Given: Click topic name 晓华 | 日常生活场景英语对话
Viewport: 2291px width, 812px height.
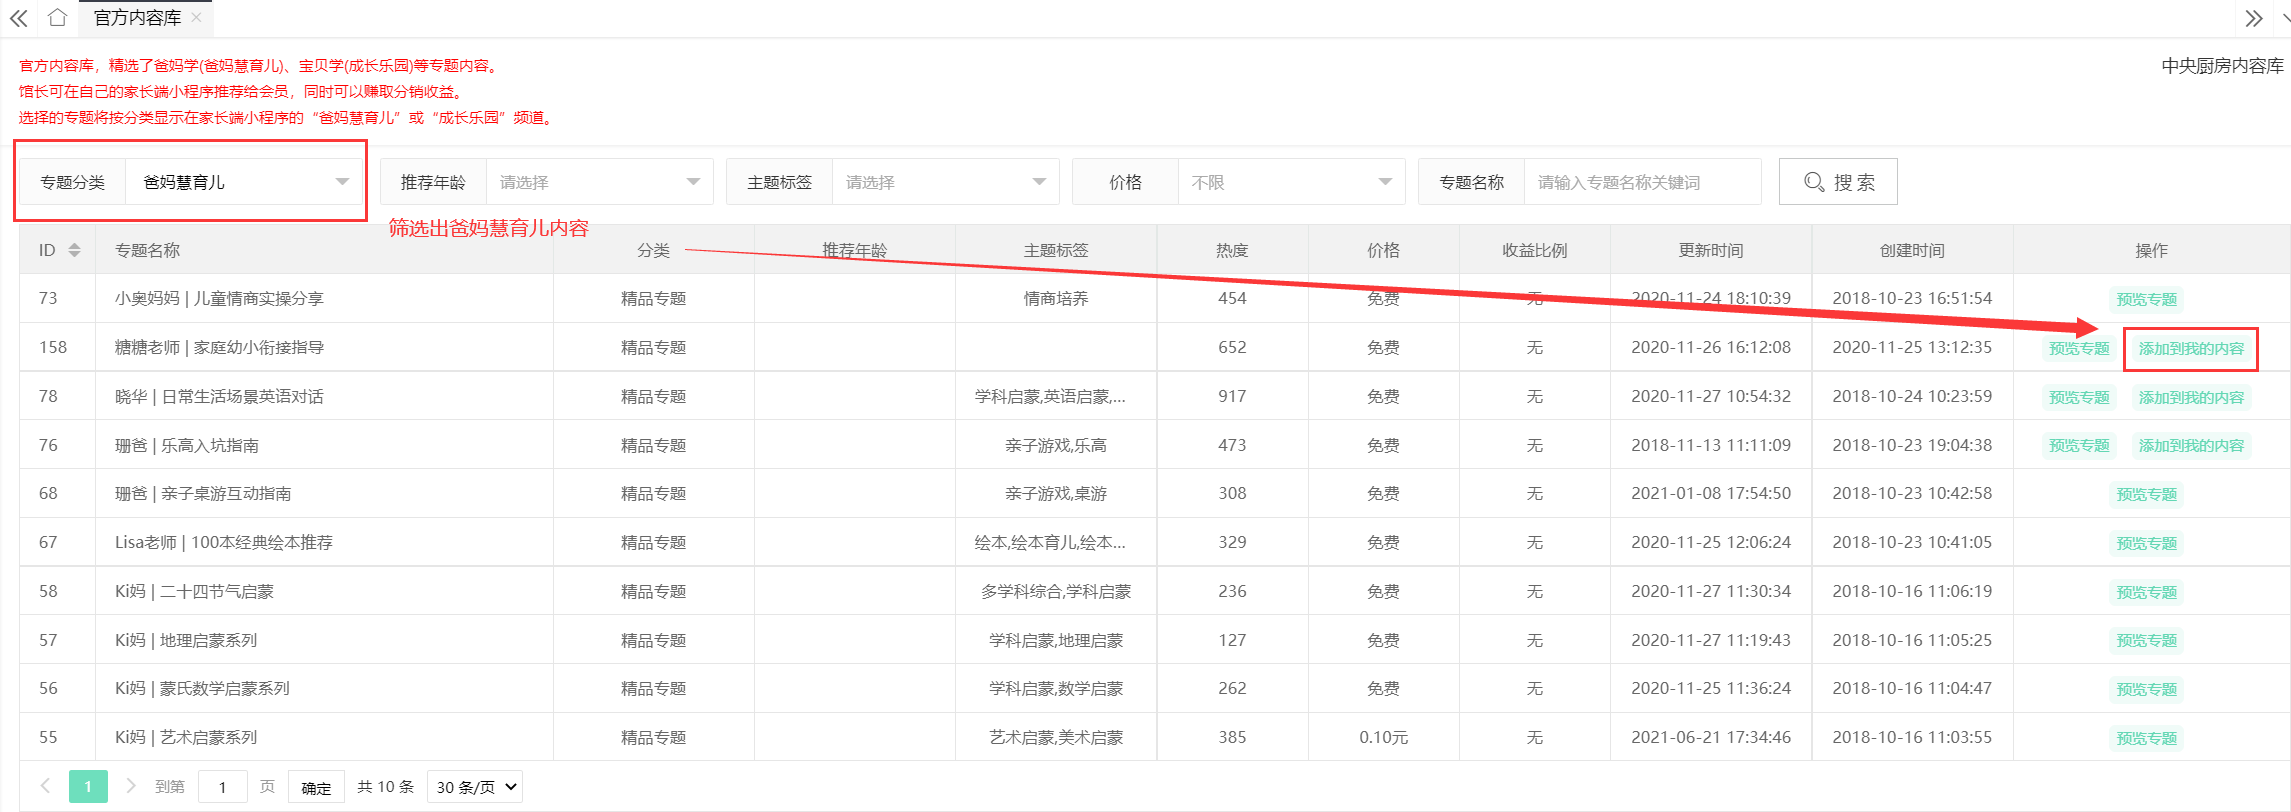Looking at the screenshot, I should point(219,396).
